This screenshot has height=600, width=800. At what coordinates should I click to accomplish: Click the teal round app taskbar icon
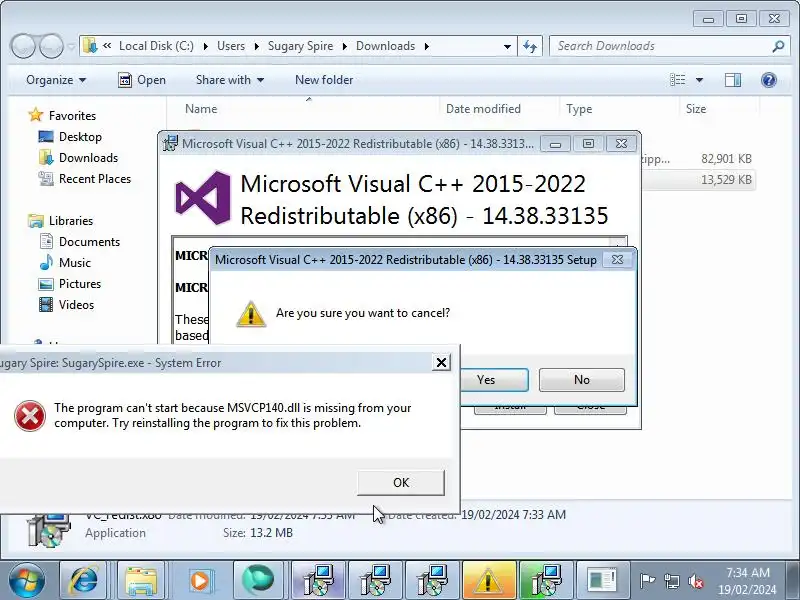coord(258,581)
